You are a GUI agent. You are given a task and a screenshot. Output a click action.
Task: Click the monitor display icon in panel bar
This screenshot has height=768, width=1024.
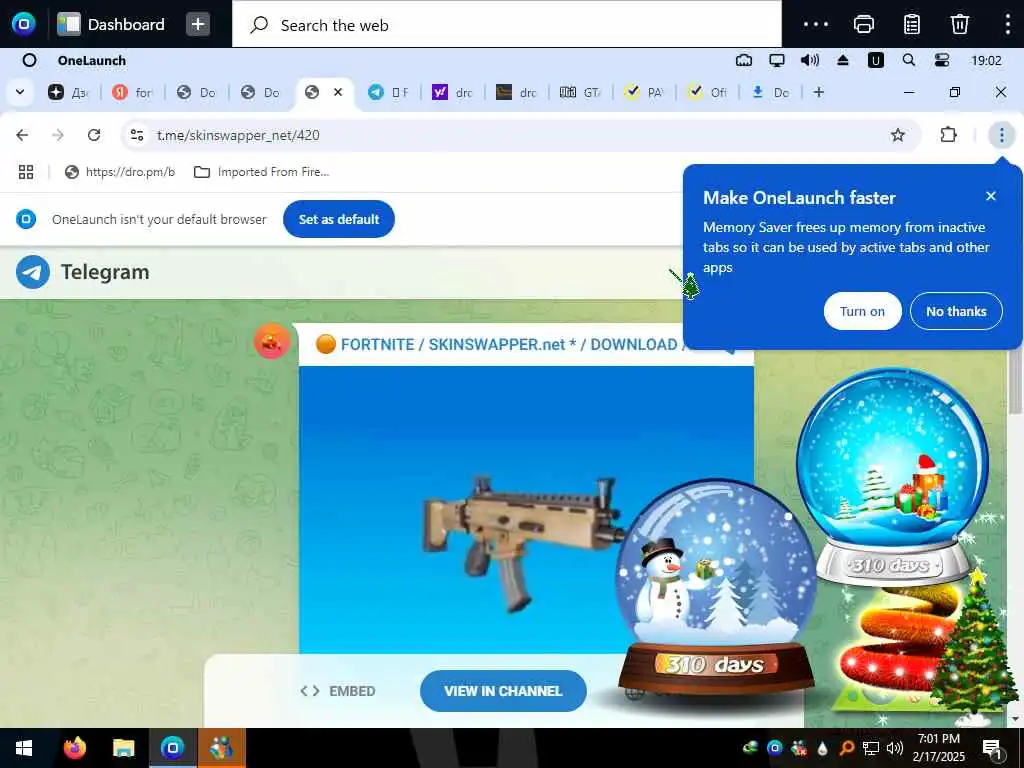pos(776,61)
